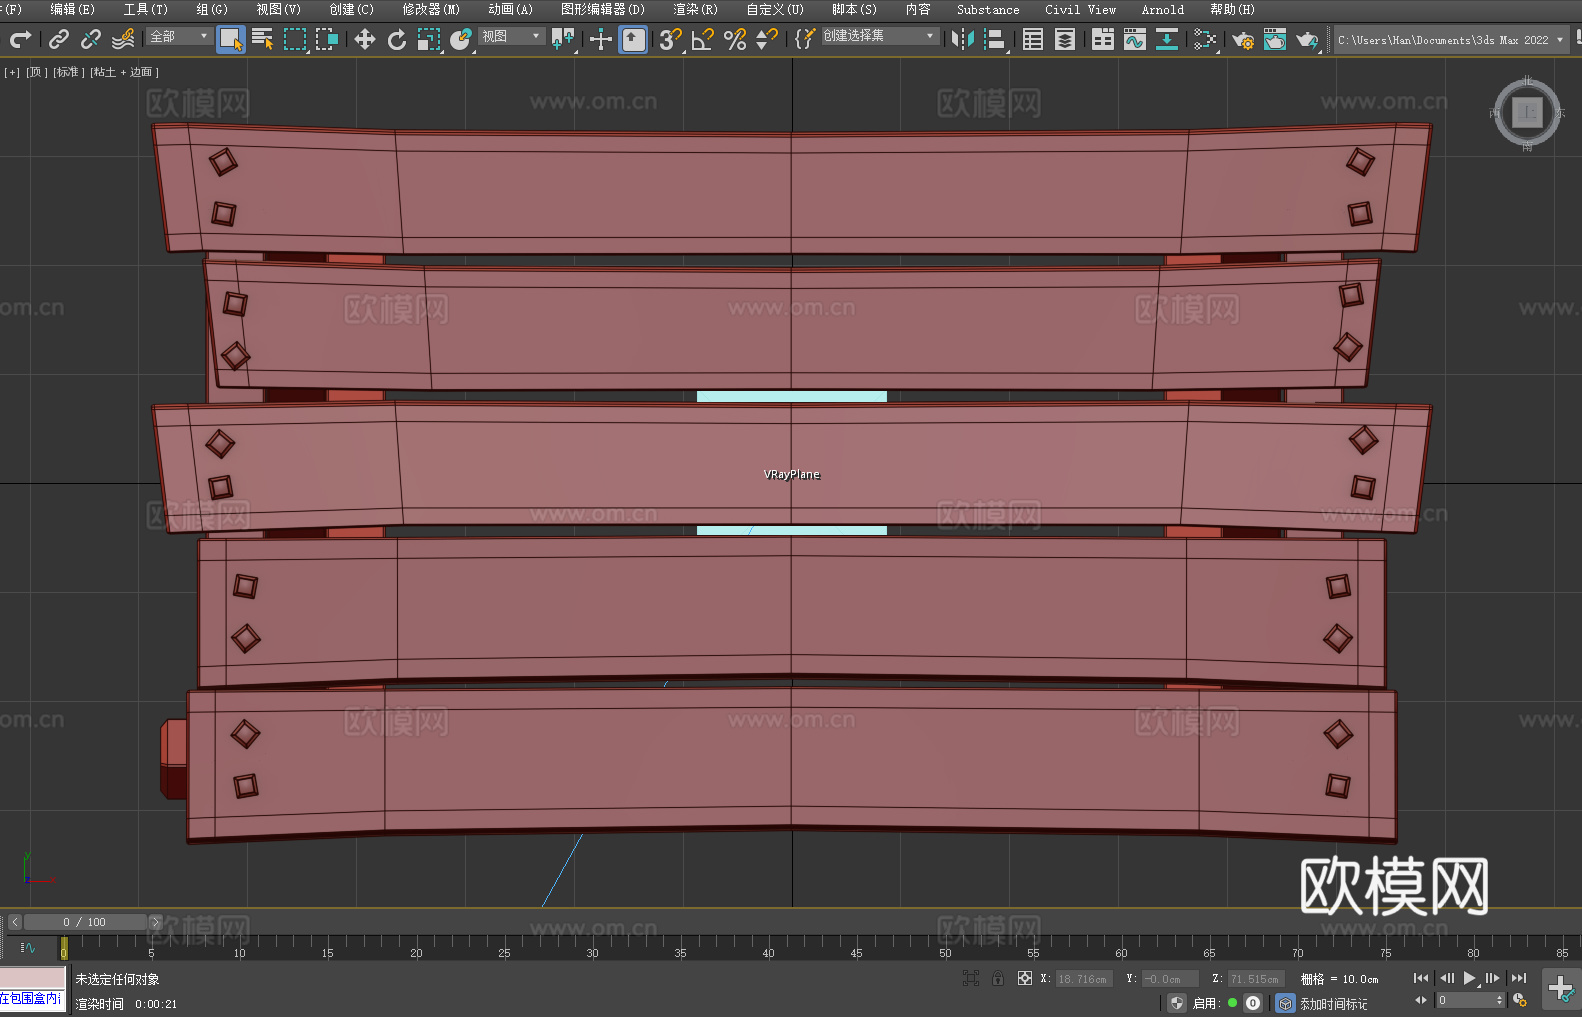Open the 全部 selection filter dropdown

pos(180,36)
